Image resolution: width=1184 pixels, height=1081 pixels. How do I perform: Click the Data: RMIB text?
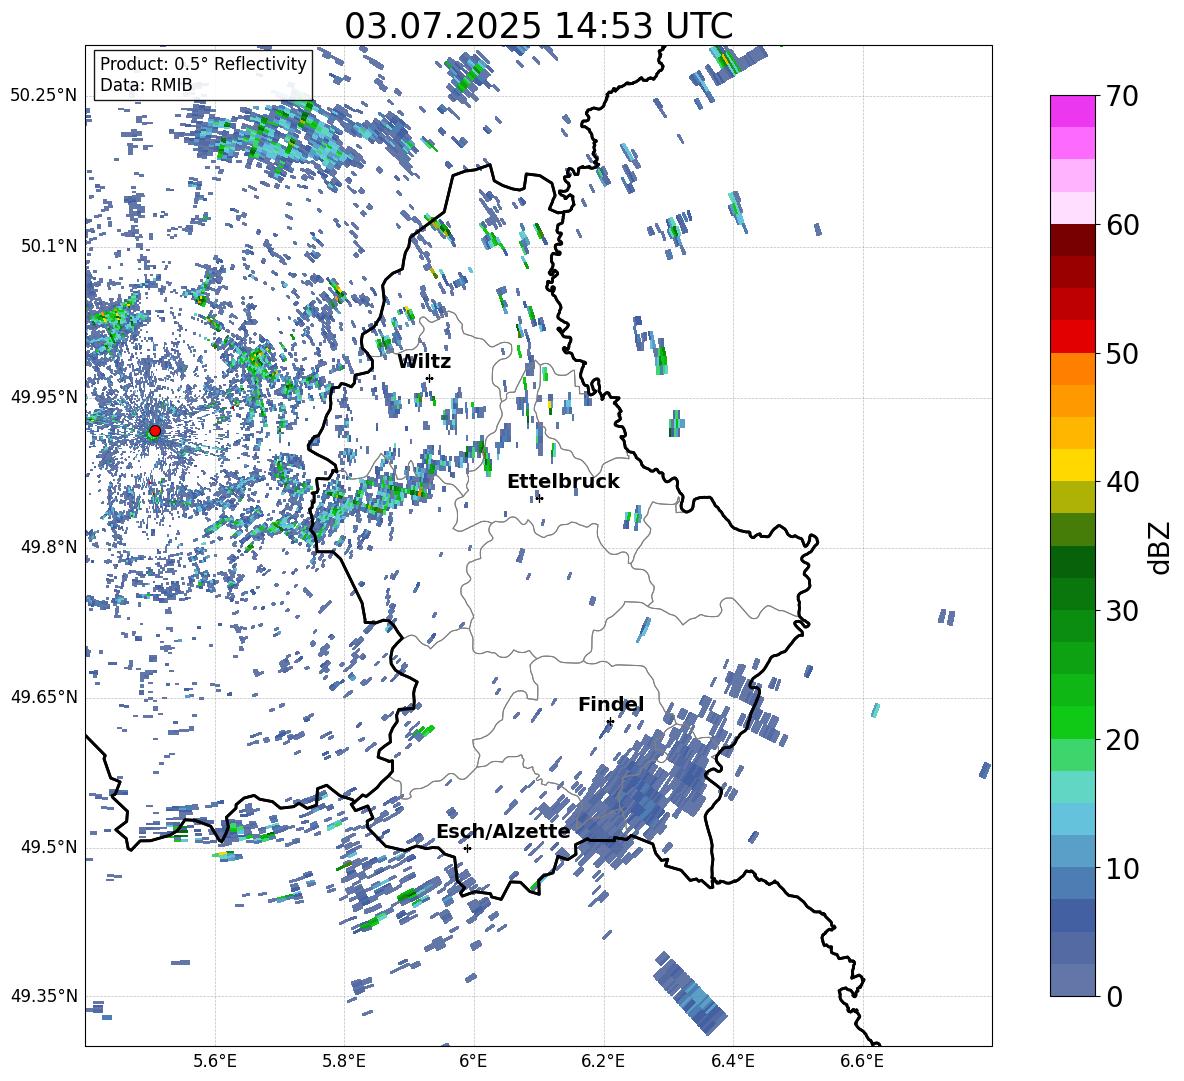[146, 85]
